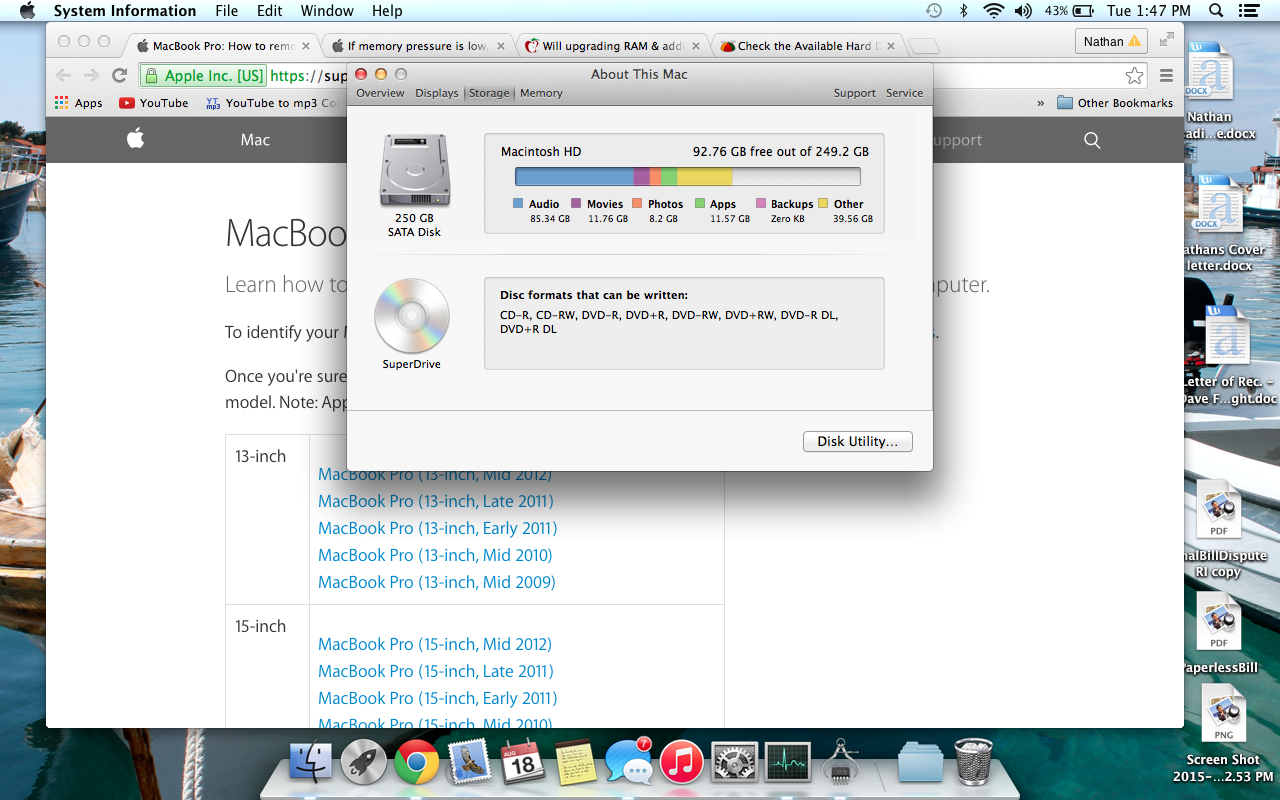Click the Chrome address bar
Screen dimensions: 1280x800
coord(640,76)
